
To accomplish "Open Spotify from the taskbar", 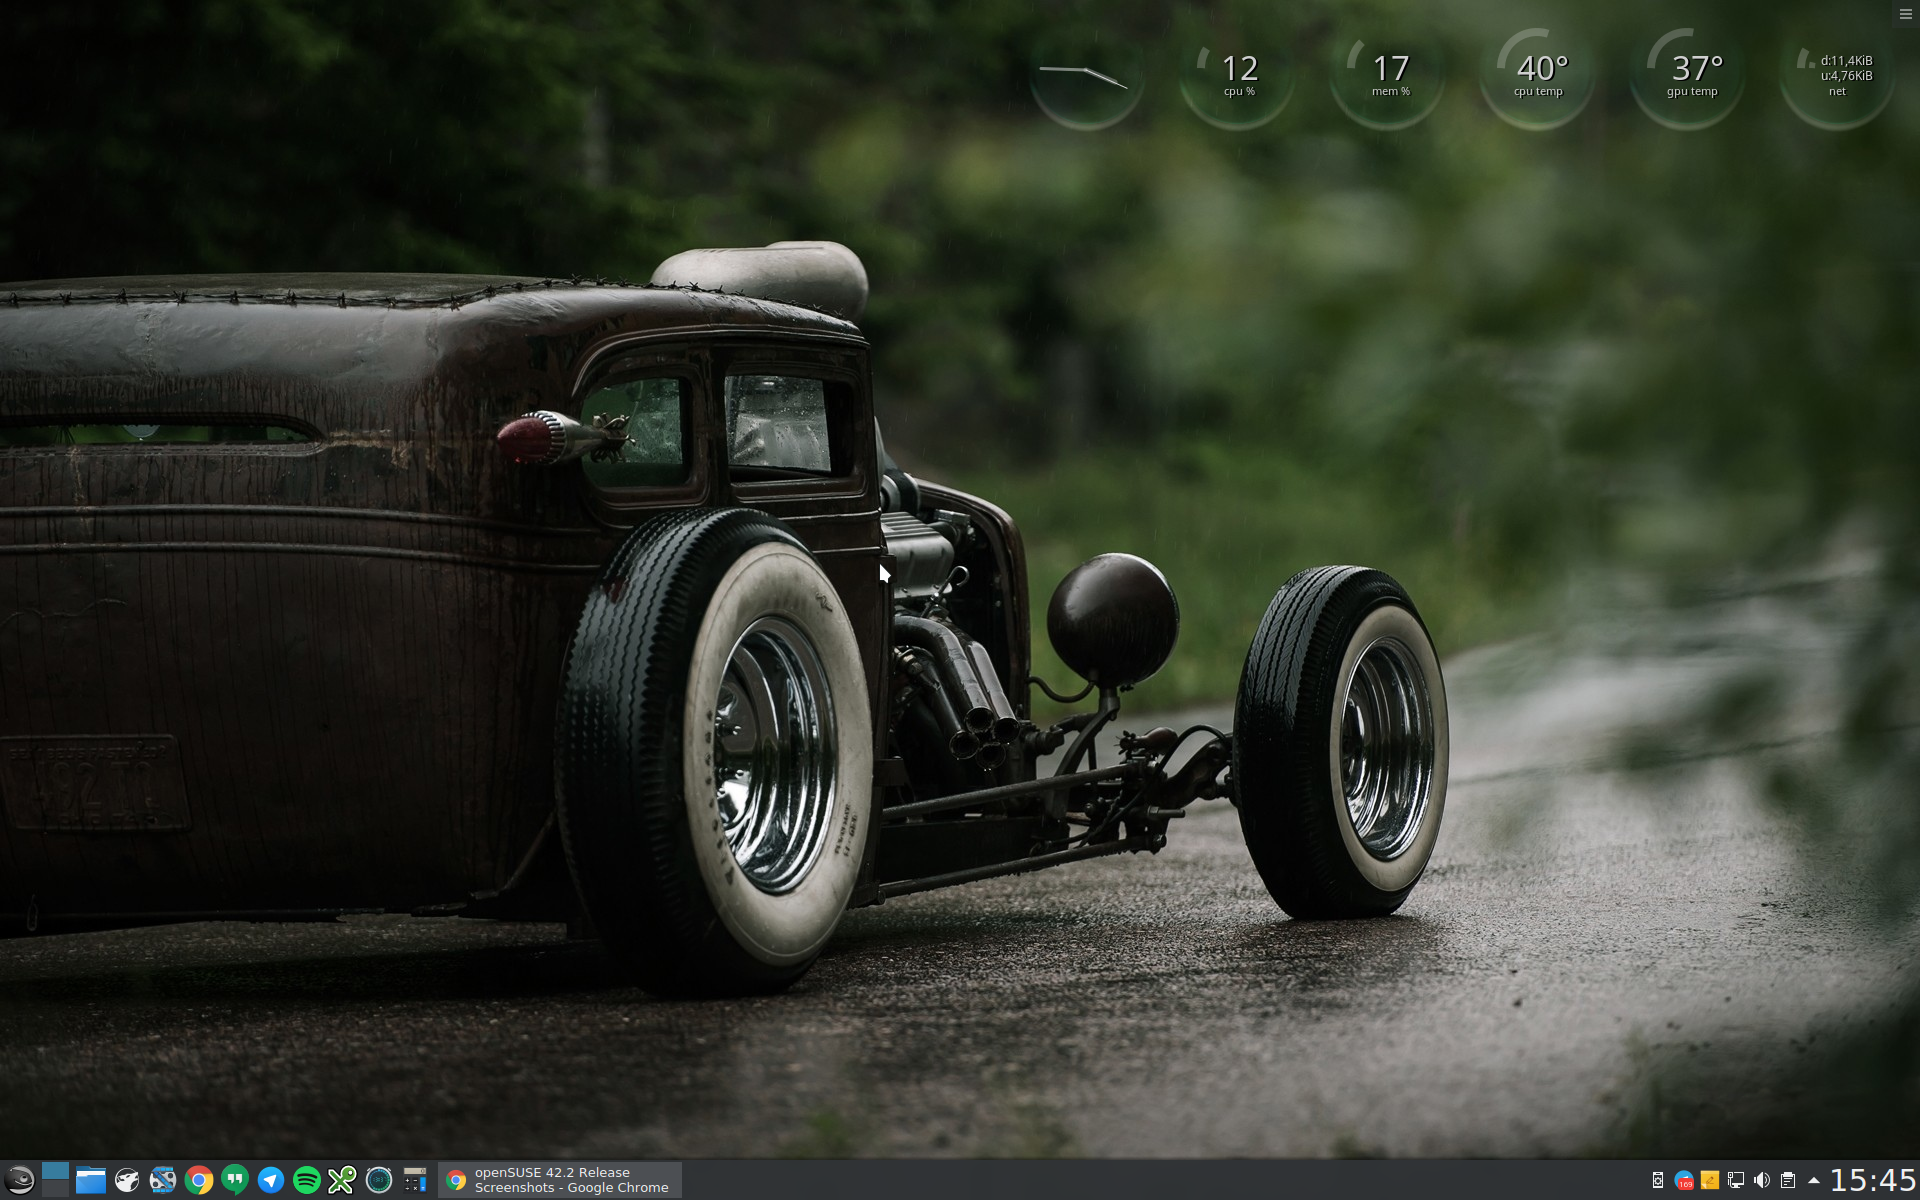I will coord(307,1180).
